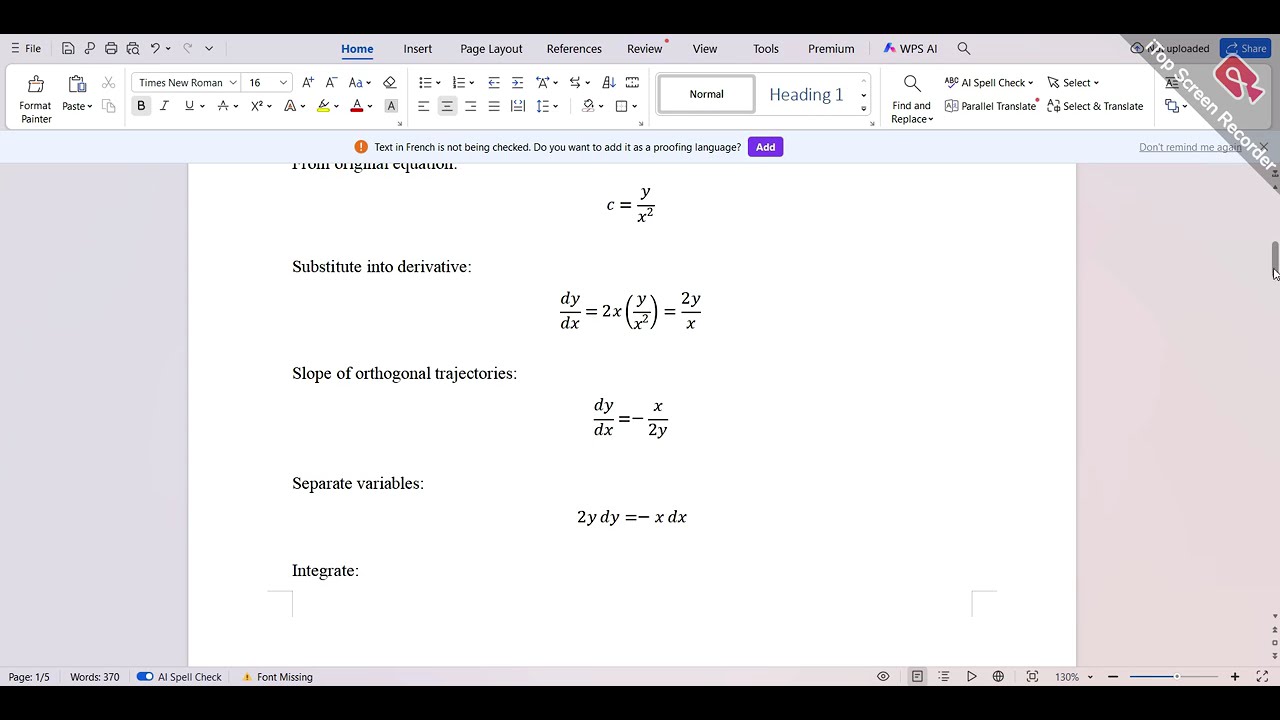Switch to the View tab
Viewport: 1280px width, 720px height.
[705, 48]
